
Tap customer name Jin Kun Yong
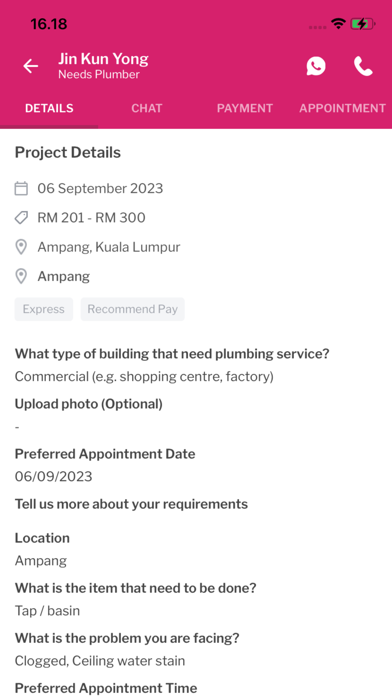pos(103,59)
